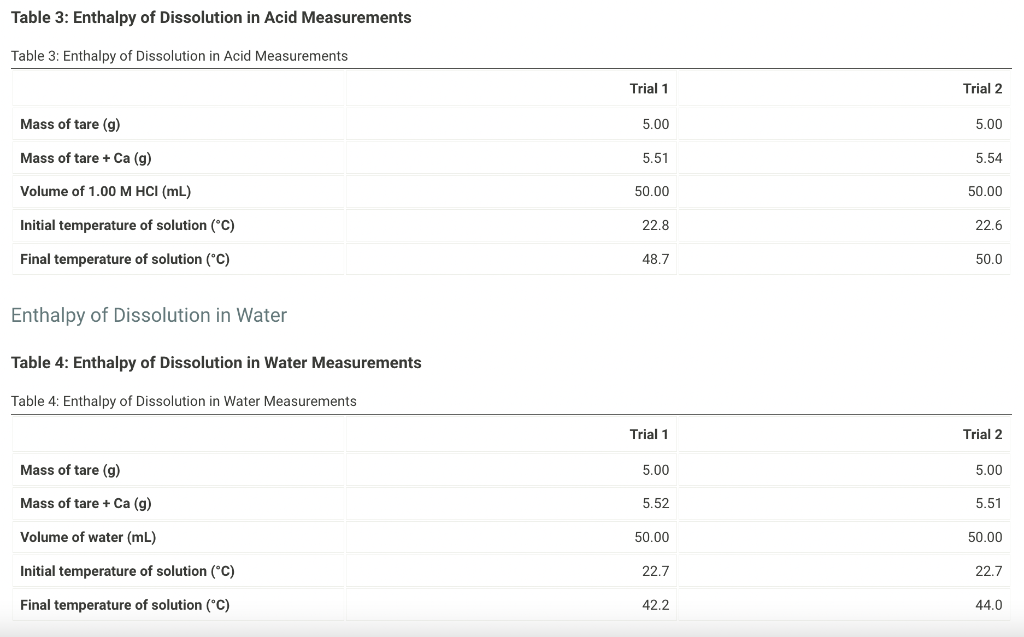Select the 50.0 final temperature in Trial 2
1024x637 pixels.
[990, 258]
